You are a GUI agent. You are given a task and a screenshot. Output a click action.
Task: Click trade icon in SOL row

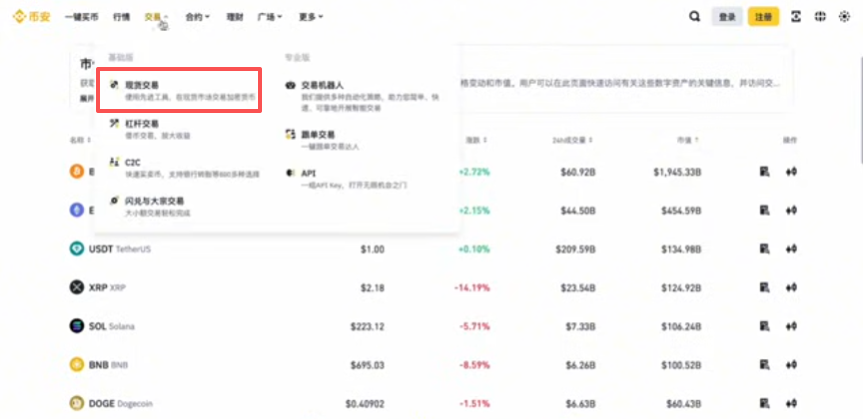[791, 326]
